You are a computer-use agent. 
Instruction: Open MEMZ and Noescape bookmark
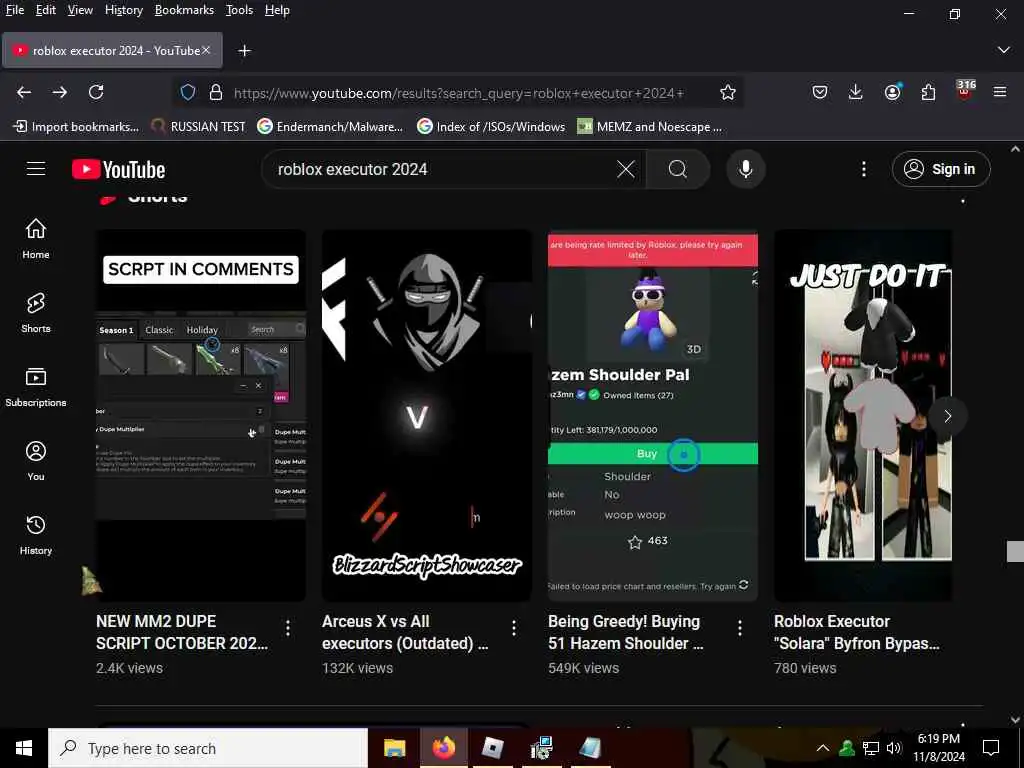[x=650, y=127]
